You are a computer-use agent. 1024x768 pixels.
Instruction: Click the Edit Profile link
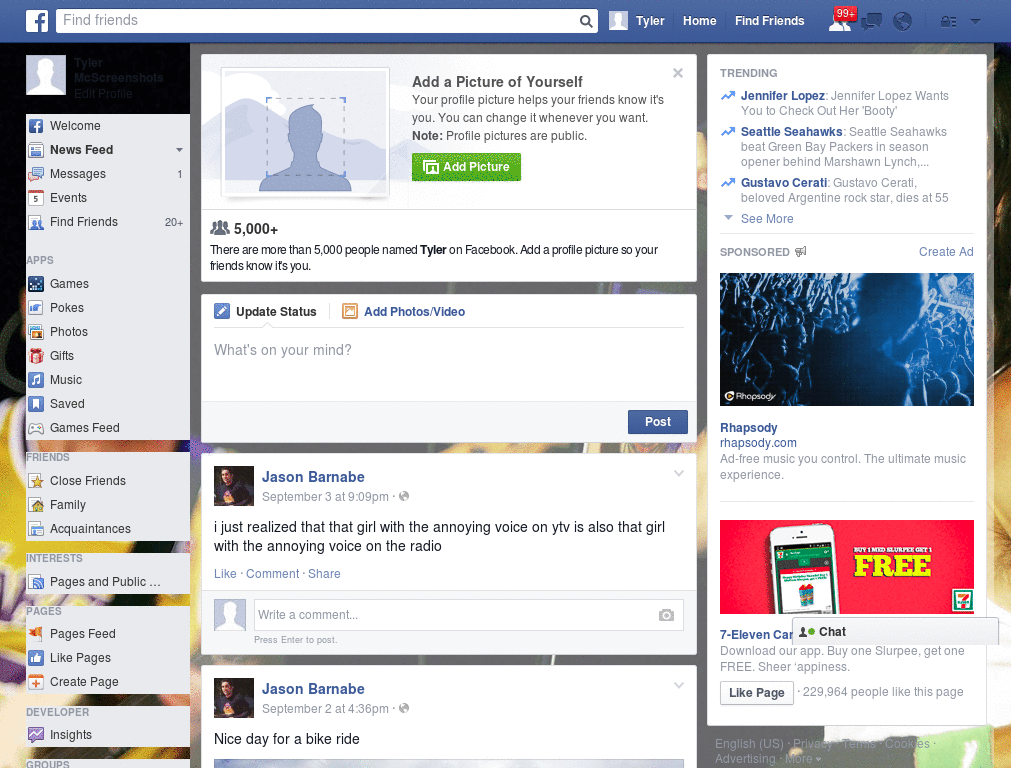[103, 94]
